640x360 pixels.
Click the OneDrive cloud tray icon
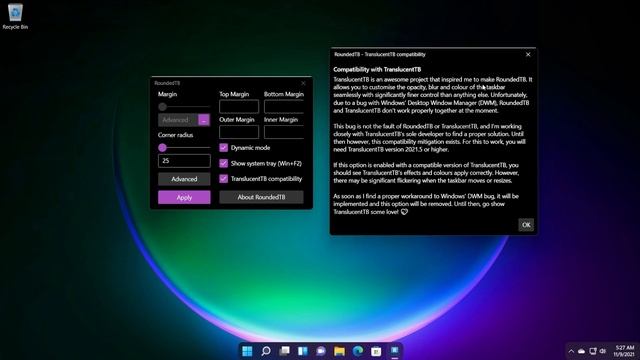point(582,351)
